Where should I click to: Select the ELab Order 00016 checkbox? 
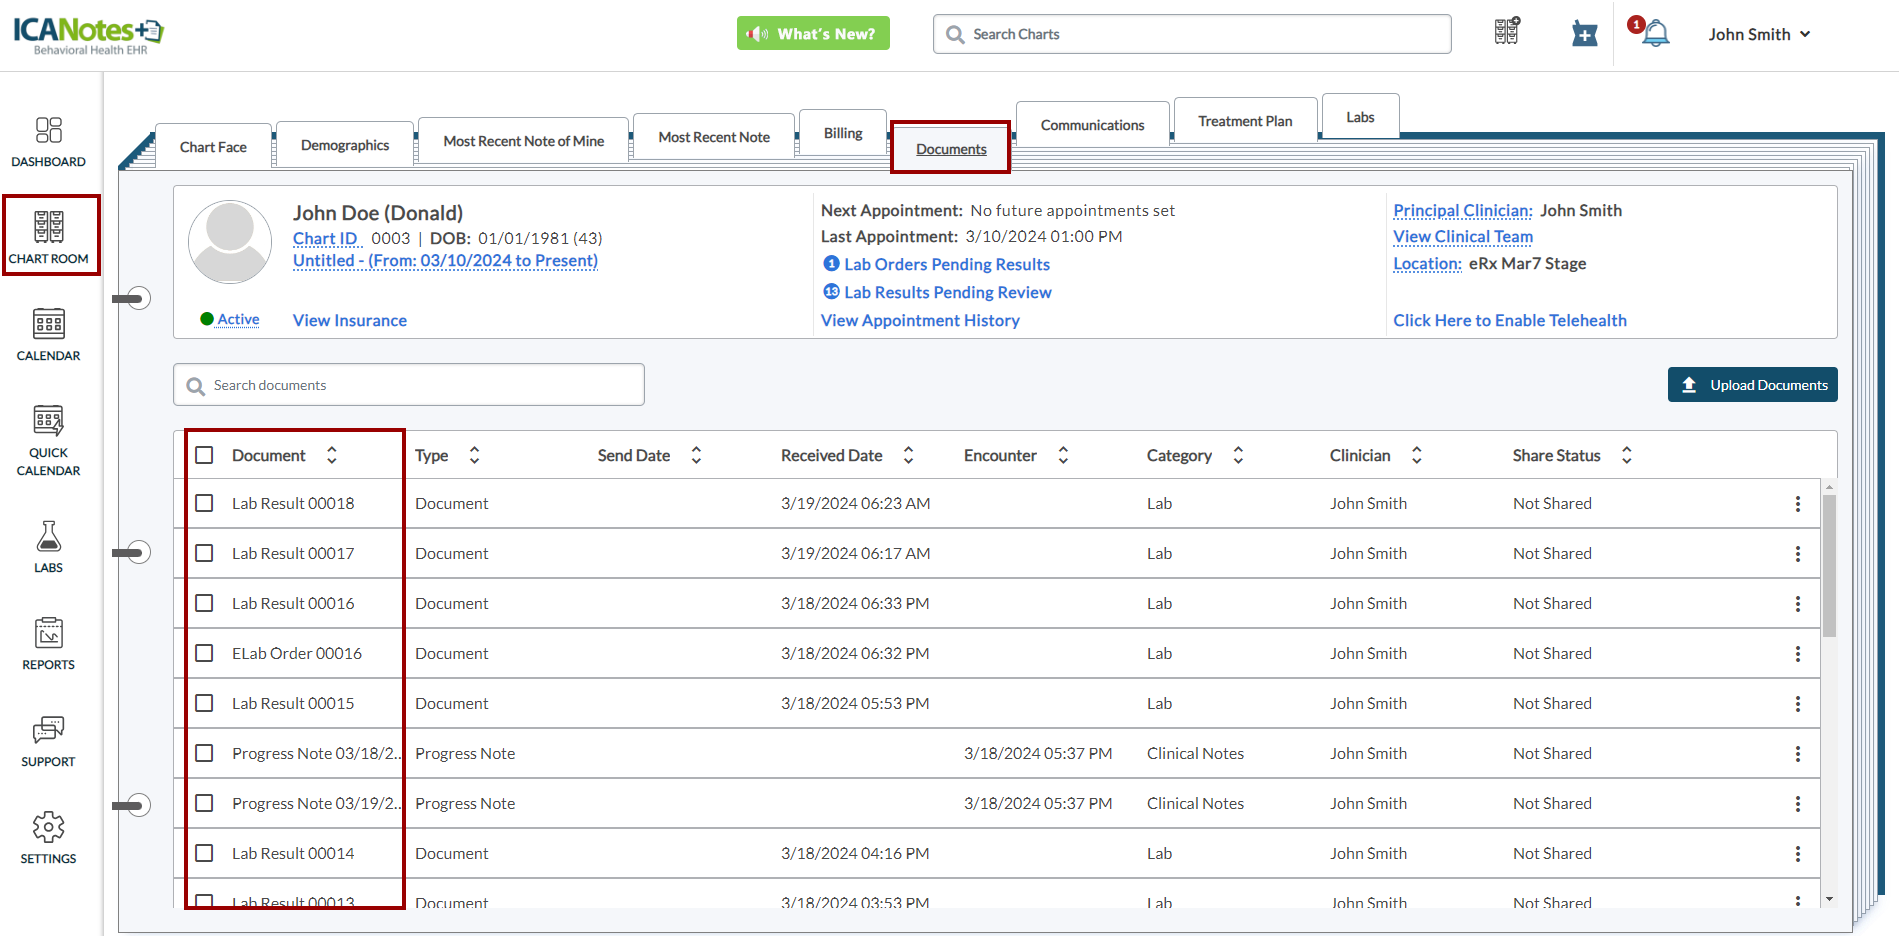pos(204,653)
